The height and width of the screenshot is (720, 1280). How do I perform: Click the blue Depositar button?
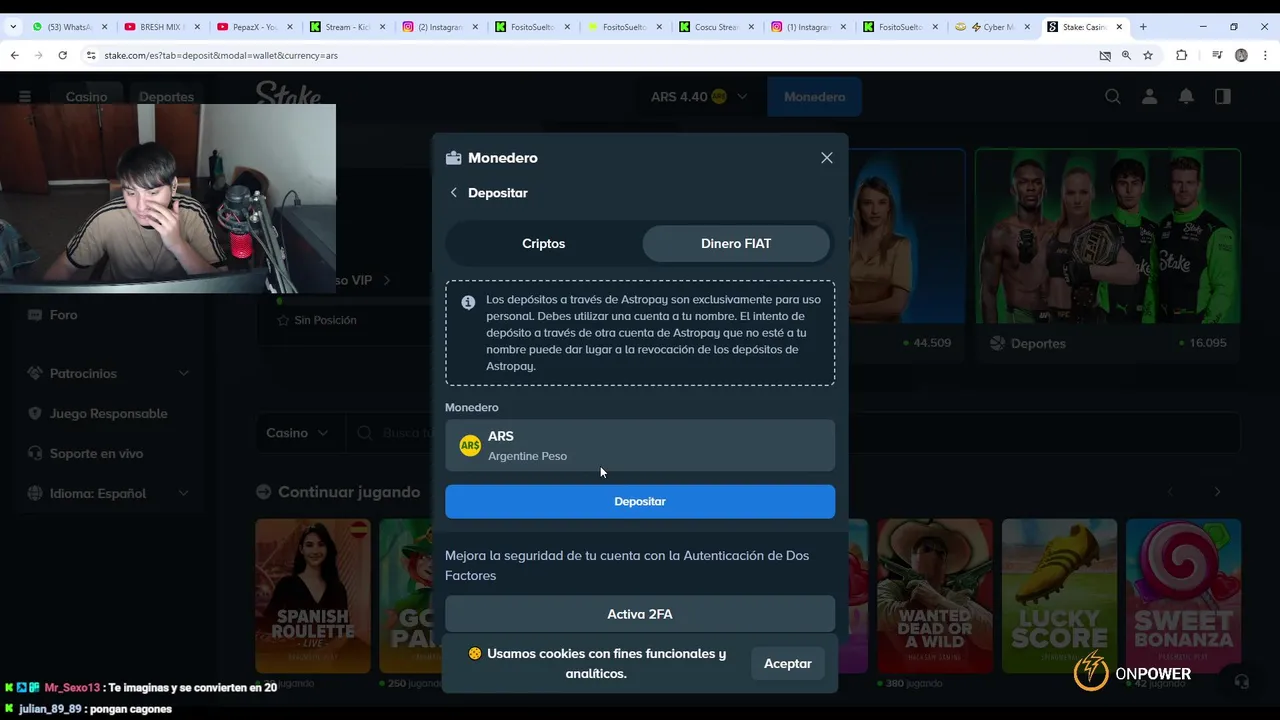[x=640, y=502]
